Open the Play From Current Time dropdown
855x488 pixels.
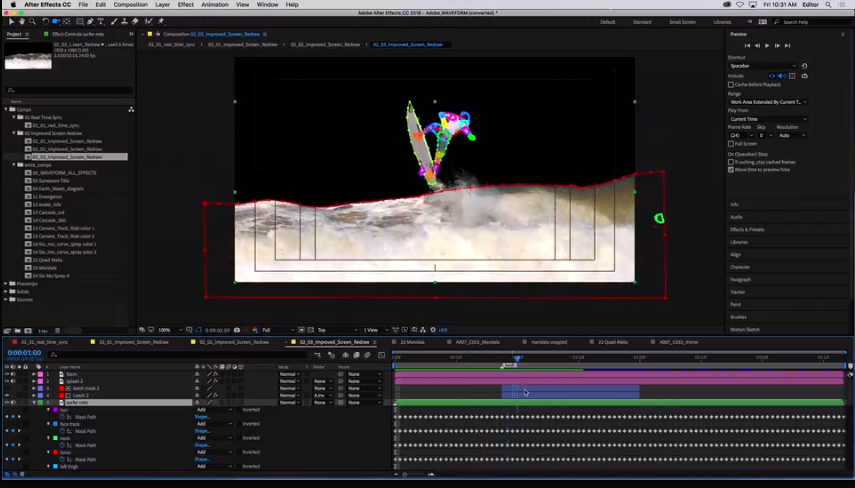766,119
